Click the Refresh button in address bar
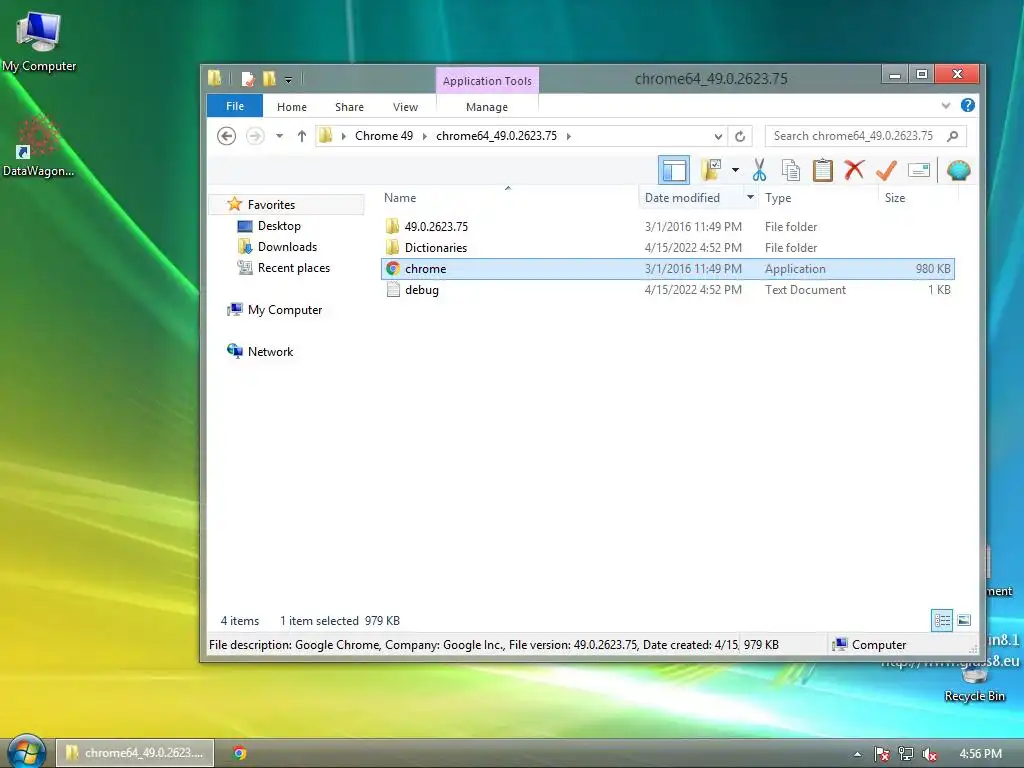The width and height of the screenshot is (1024, 768). pos(740,136)
